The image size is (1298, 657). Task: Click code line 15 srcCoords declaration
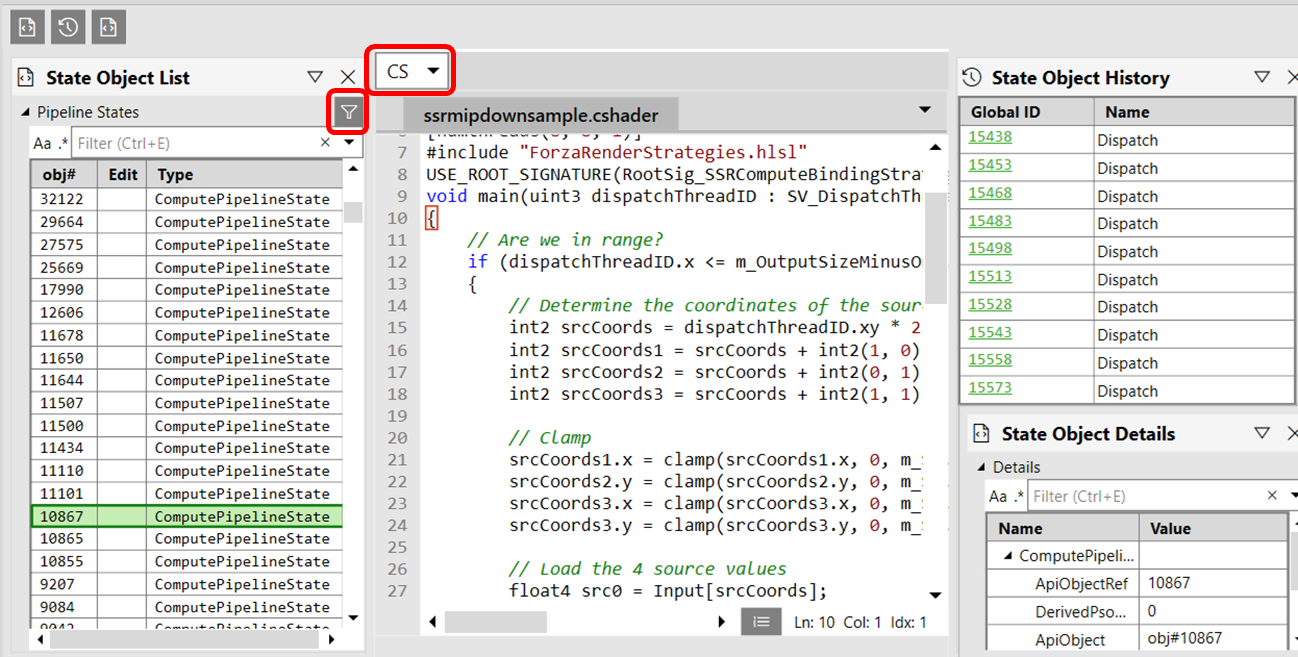tap(714, 328)
